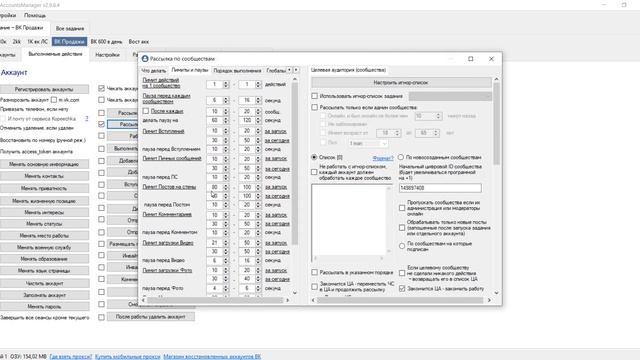
Task: Click the После работы удалить аккаунт button
Action: click(x=151, y=316)
